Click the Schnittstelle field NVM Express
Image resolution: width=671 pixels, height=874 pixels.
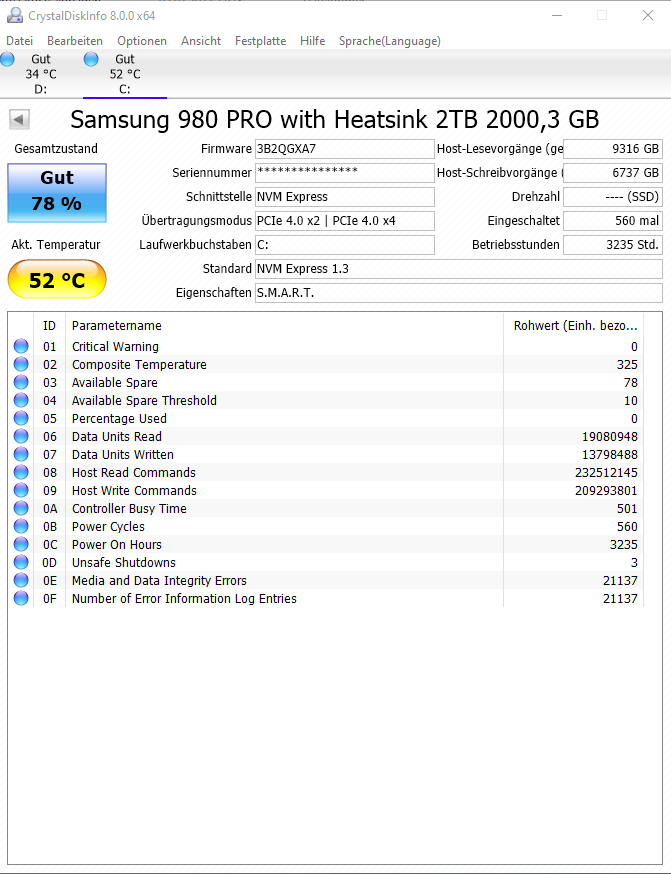344,197
